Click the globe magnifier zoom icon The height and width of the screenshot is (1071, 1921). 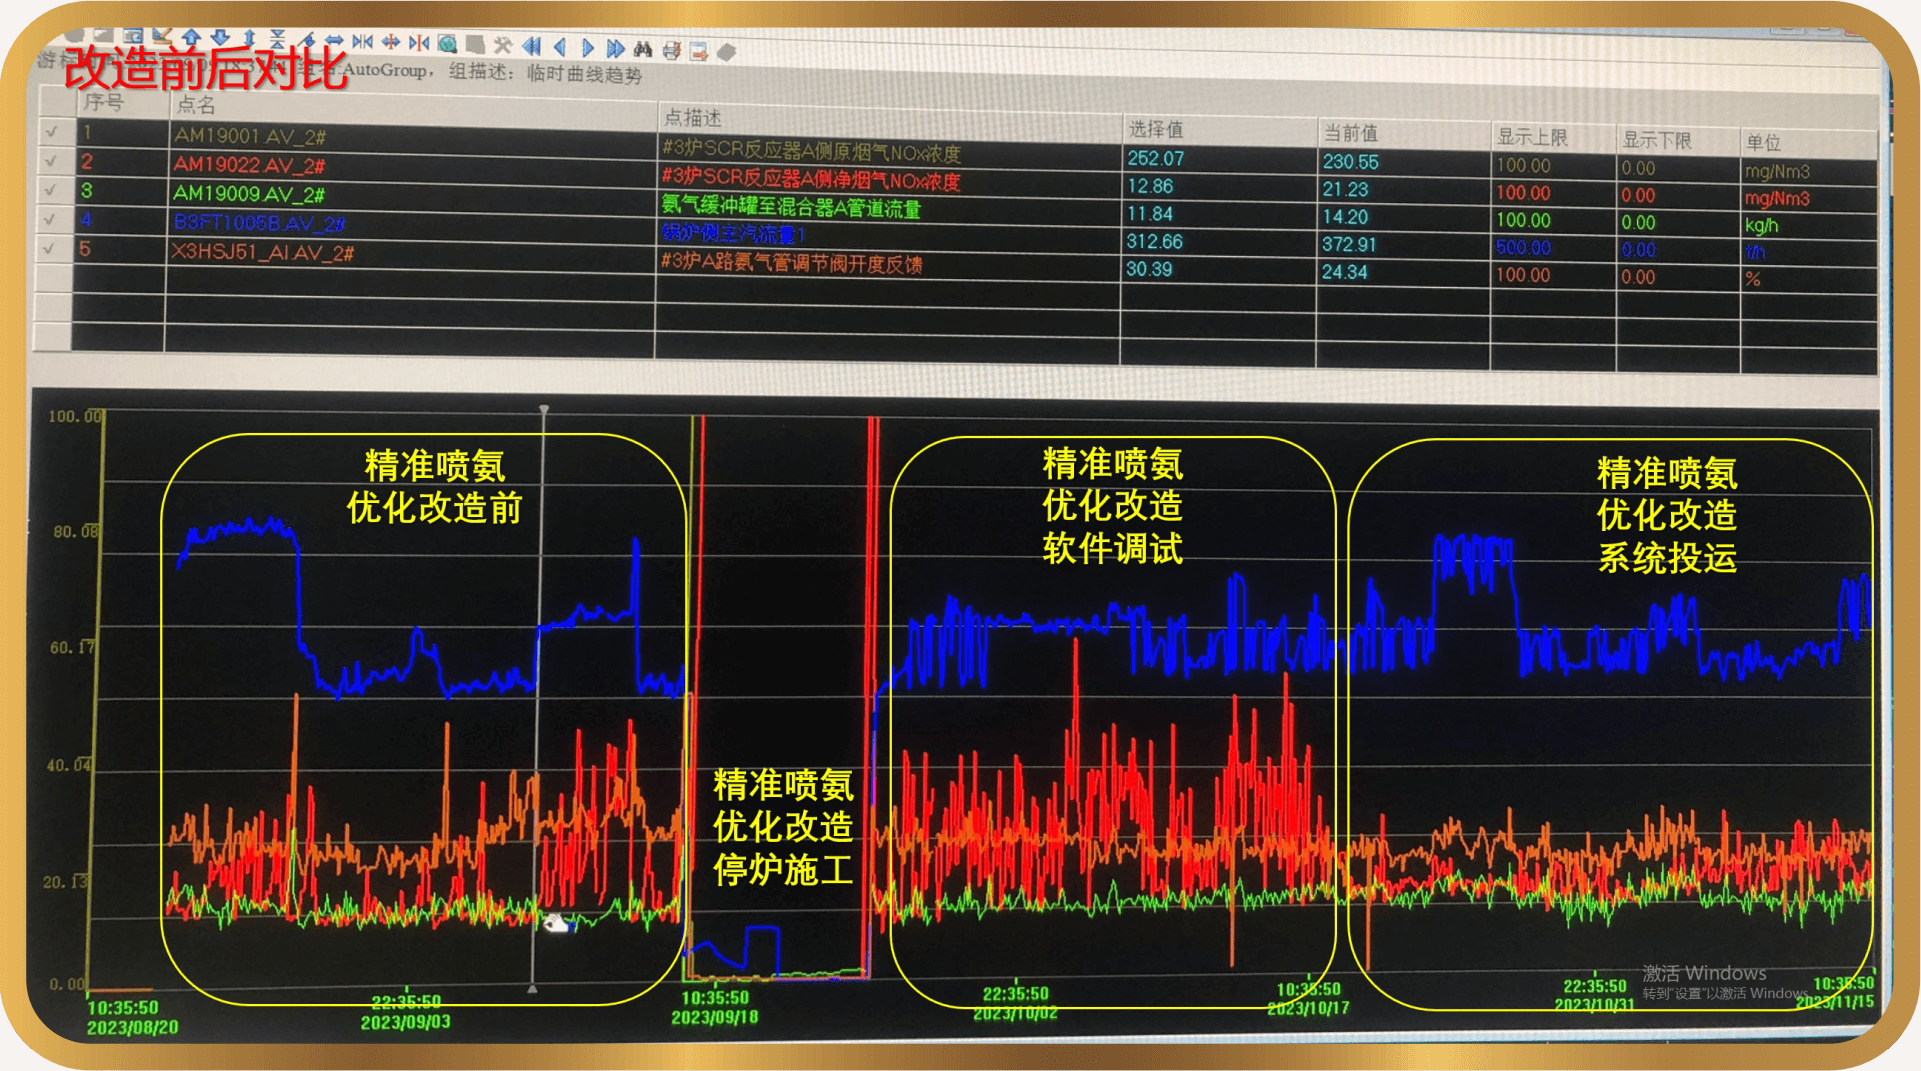point(447,44)
